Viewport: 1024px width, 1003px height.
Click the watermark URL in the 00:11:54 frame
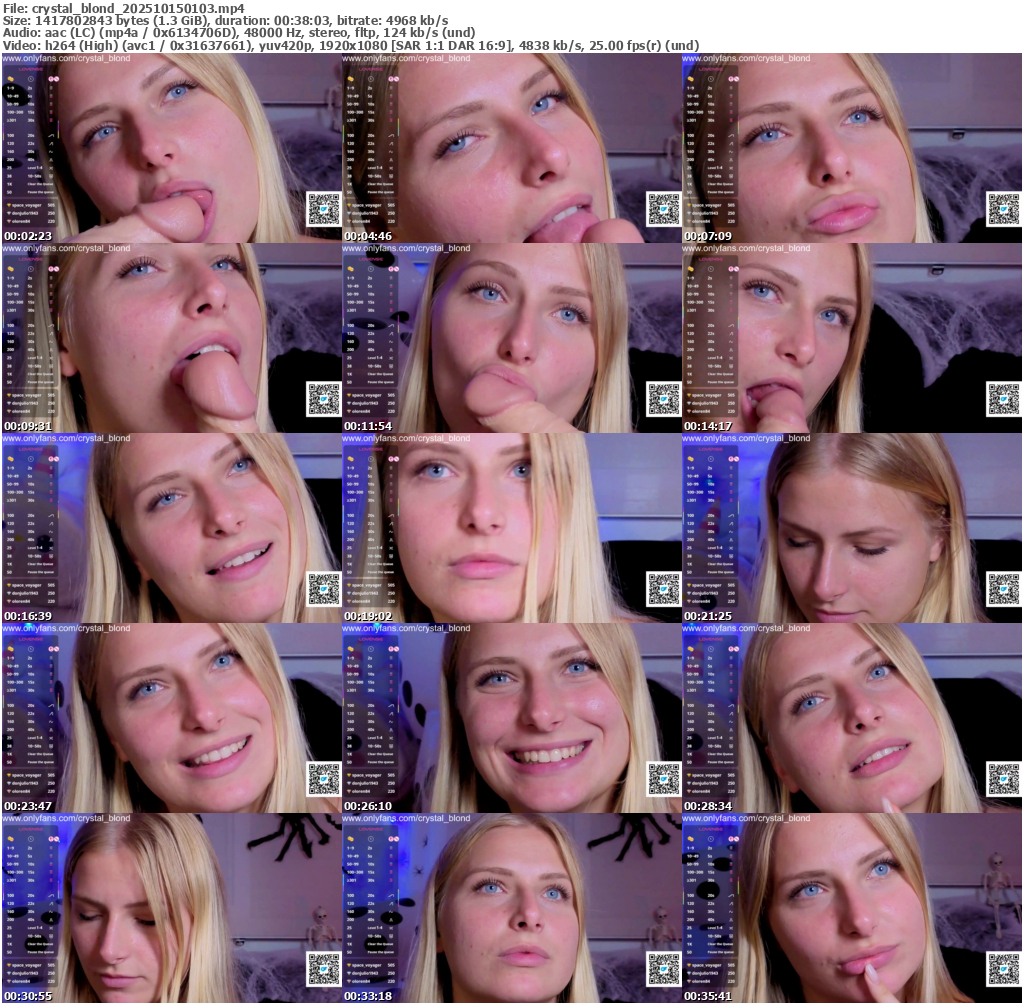[x=406, y=249]
